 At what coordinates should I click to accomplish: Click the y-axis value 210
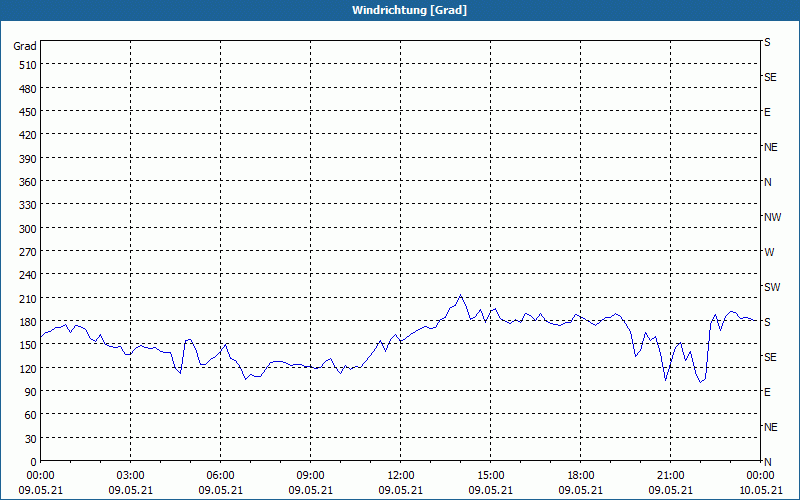(28, 298)
